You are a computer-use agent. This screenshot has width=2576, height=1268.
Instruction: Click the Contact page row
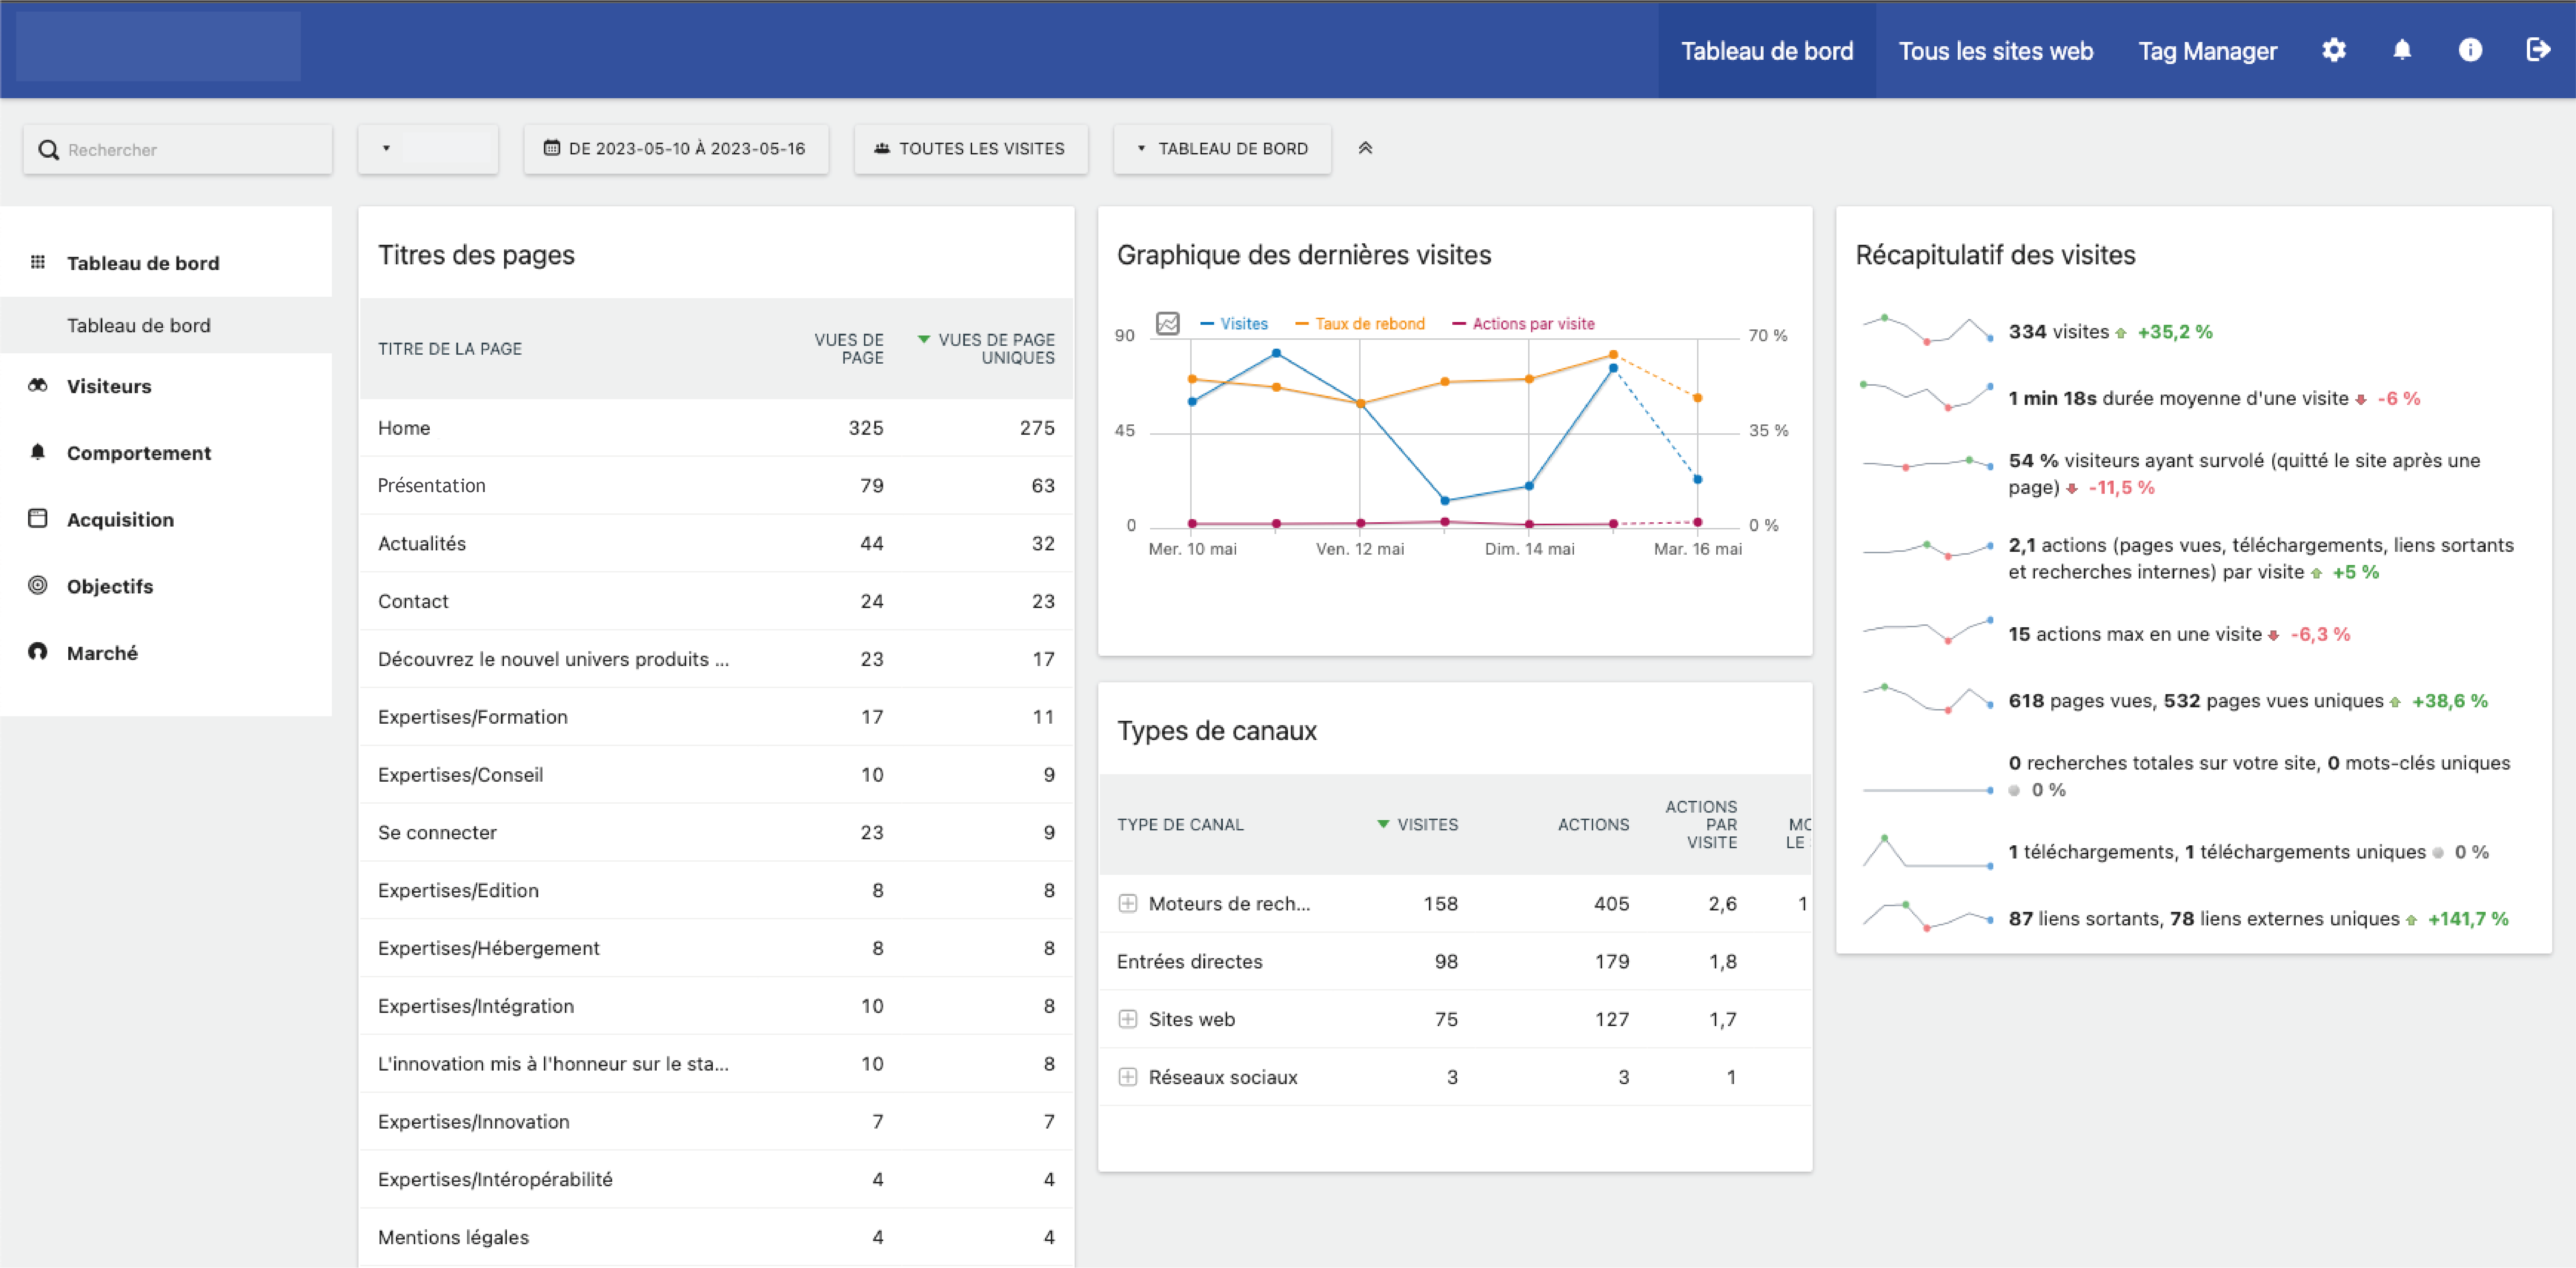[x=716, y=601]
